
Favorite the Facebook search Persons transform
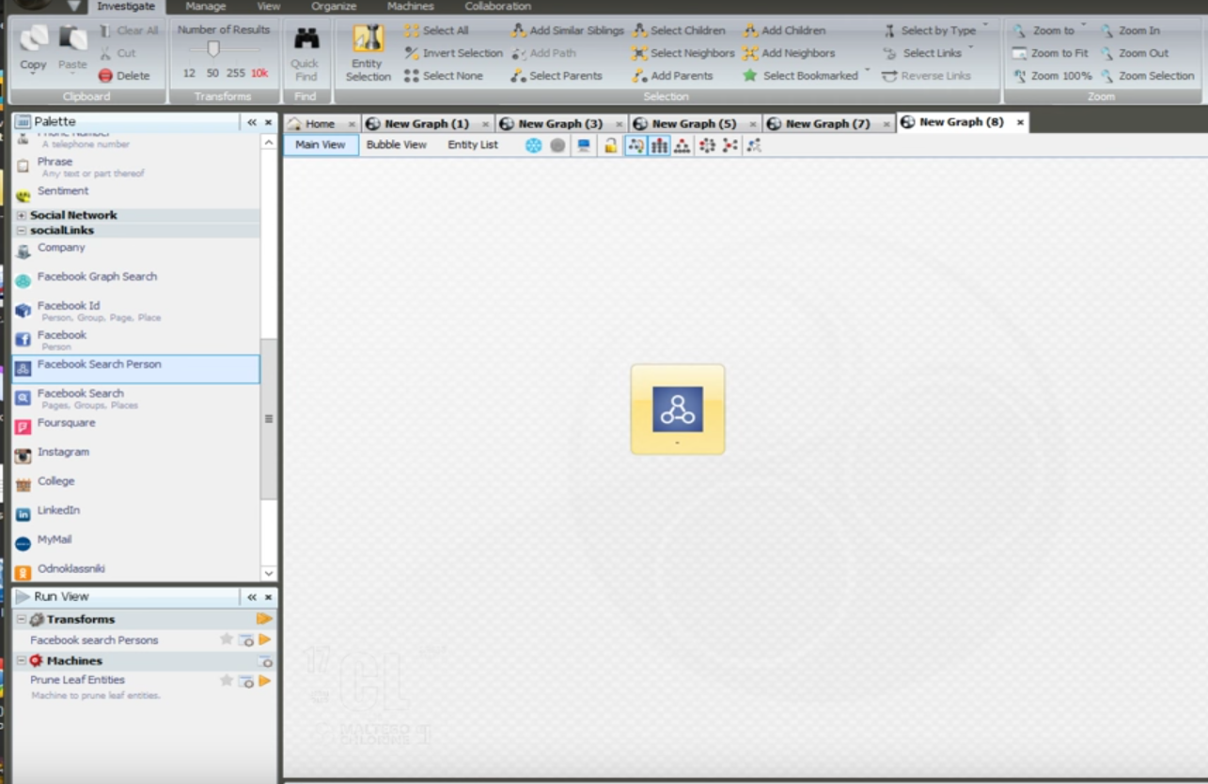point(226,640)
